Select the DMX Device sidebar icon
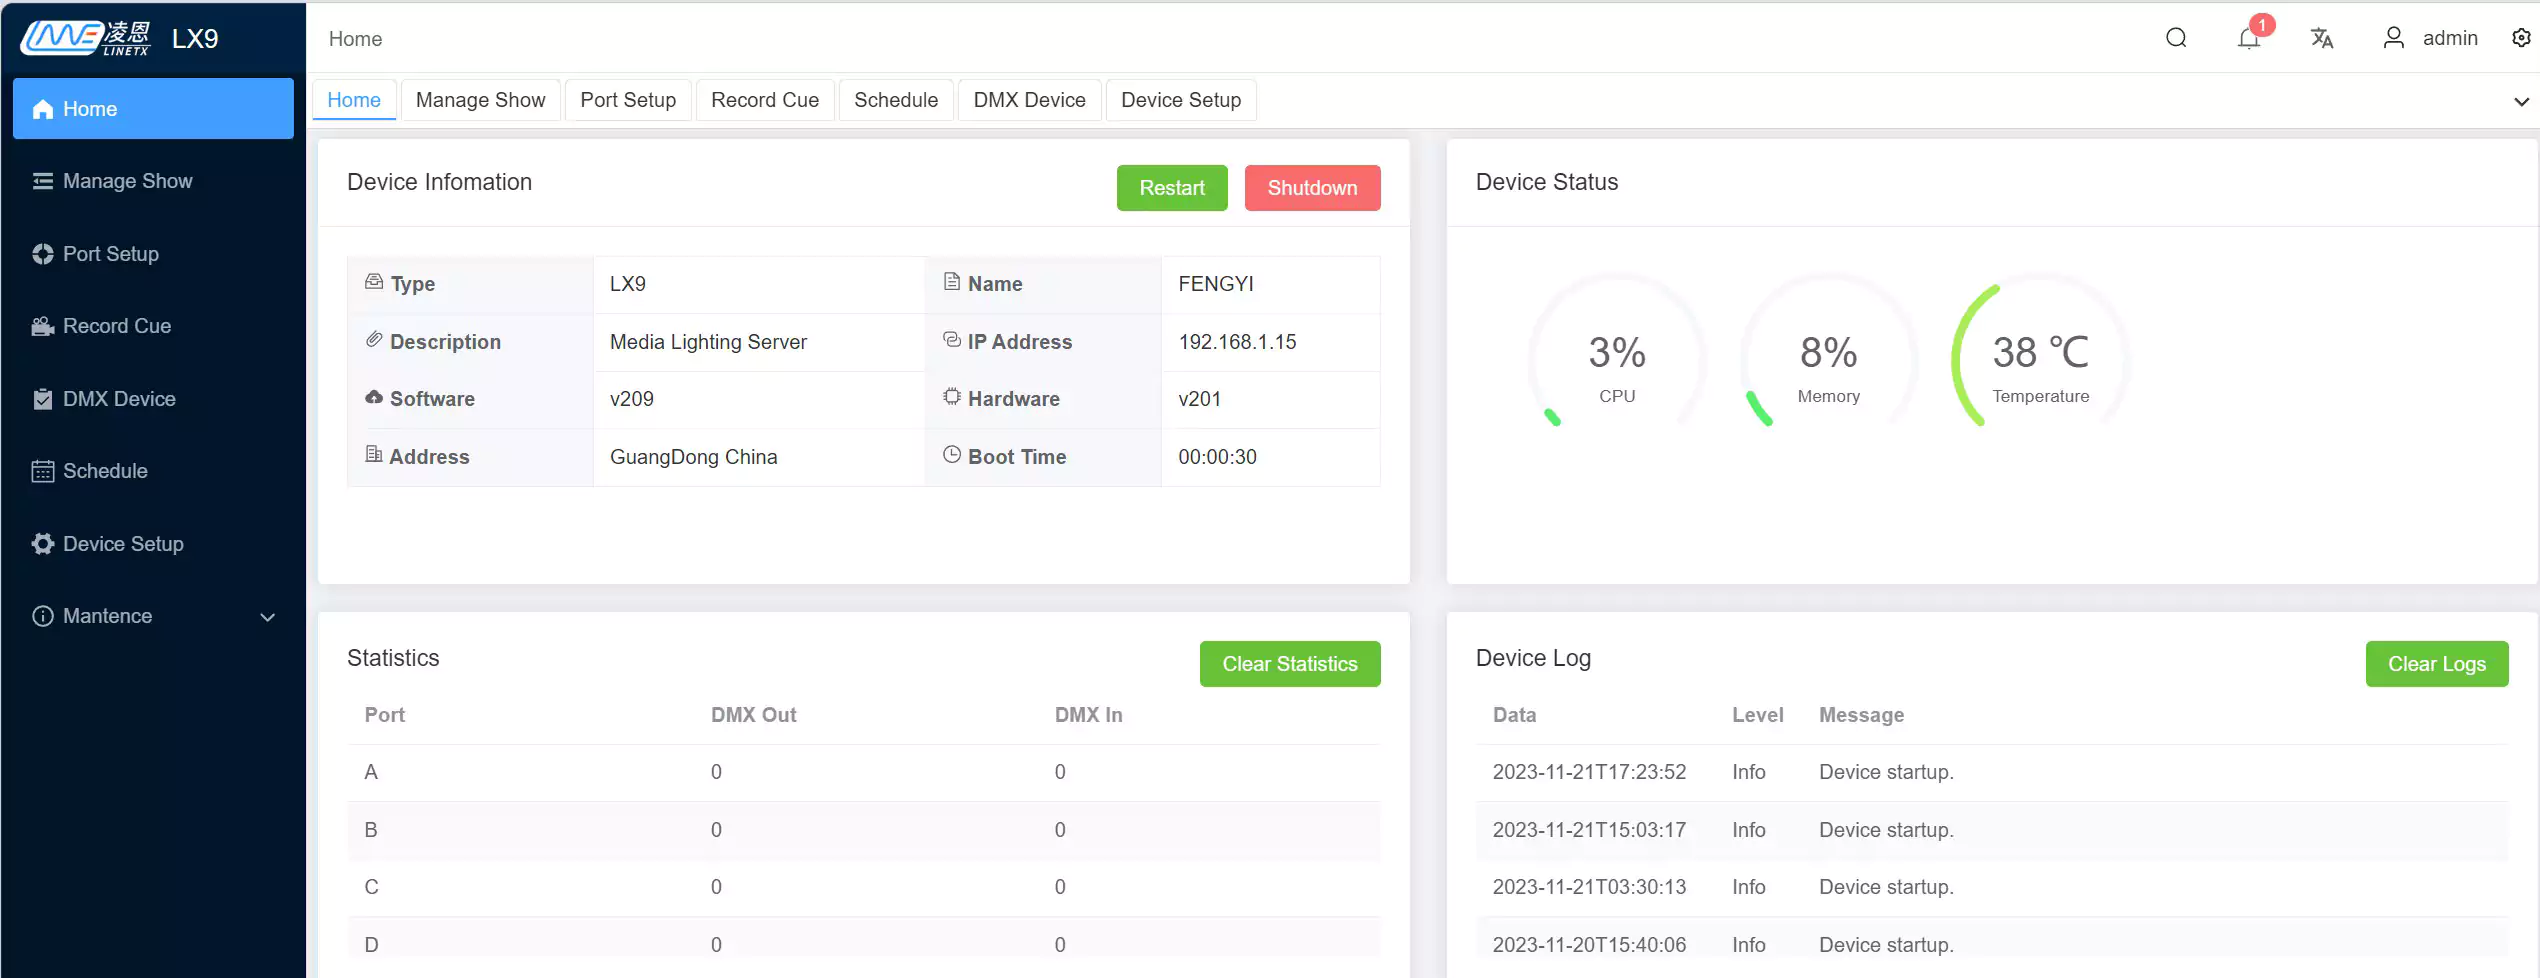The image size is (2540, 978). pos(42,398)
